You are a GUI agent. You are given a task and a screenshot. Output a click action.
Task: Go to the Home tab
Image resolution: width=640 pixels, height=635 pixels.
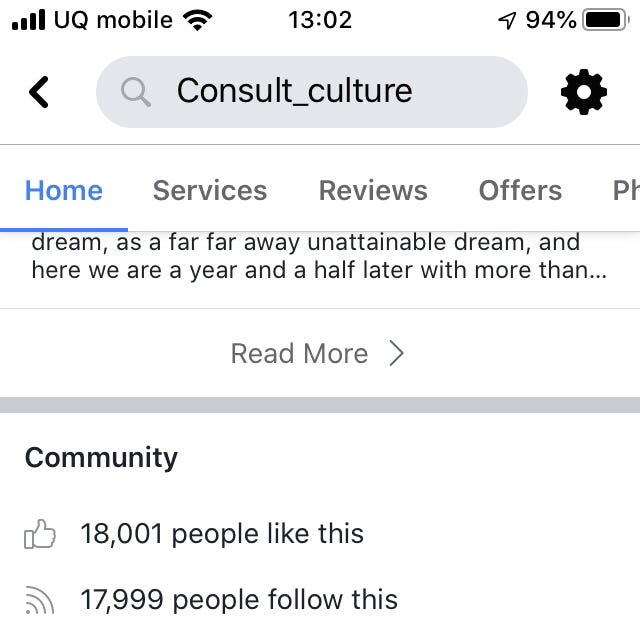[64, 191]
